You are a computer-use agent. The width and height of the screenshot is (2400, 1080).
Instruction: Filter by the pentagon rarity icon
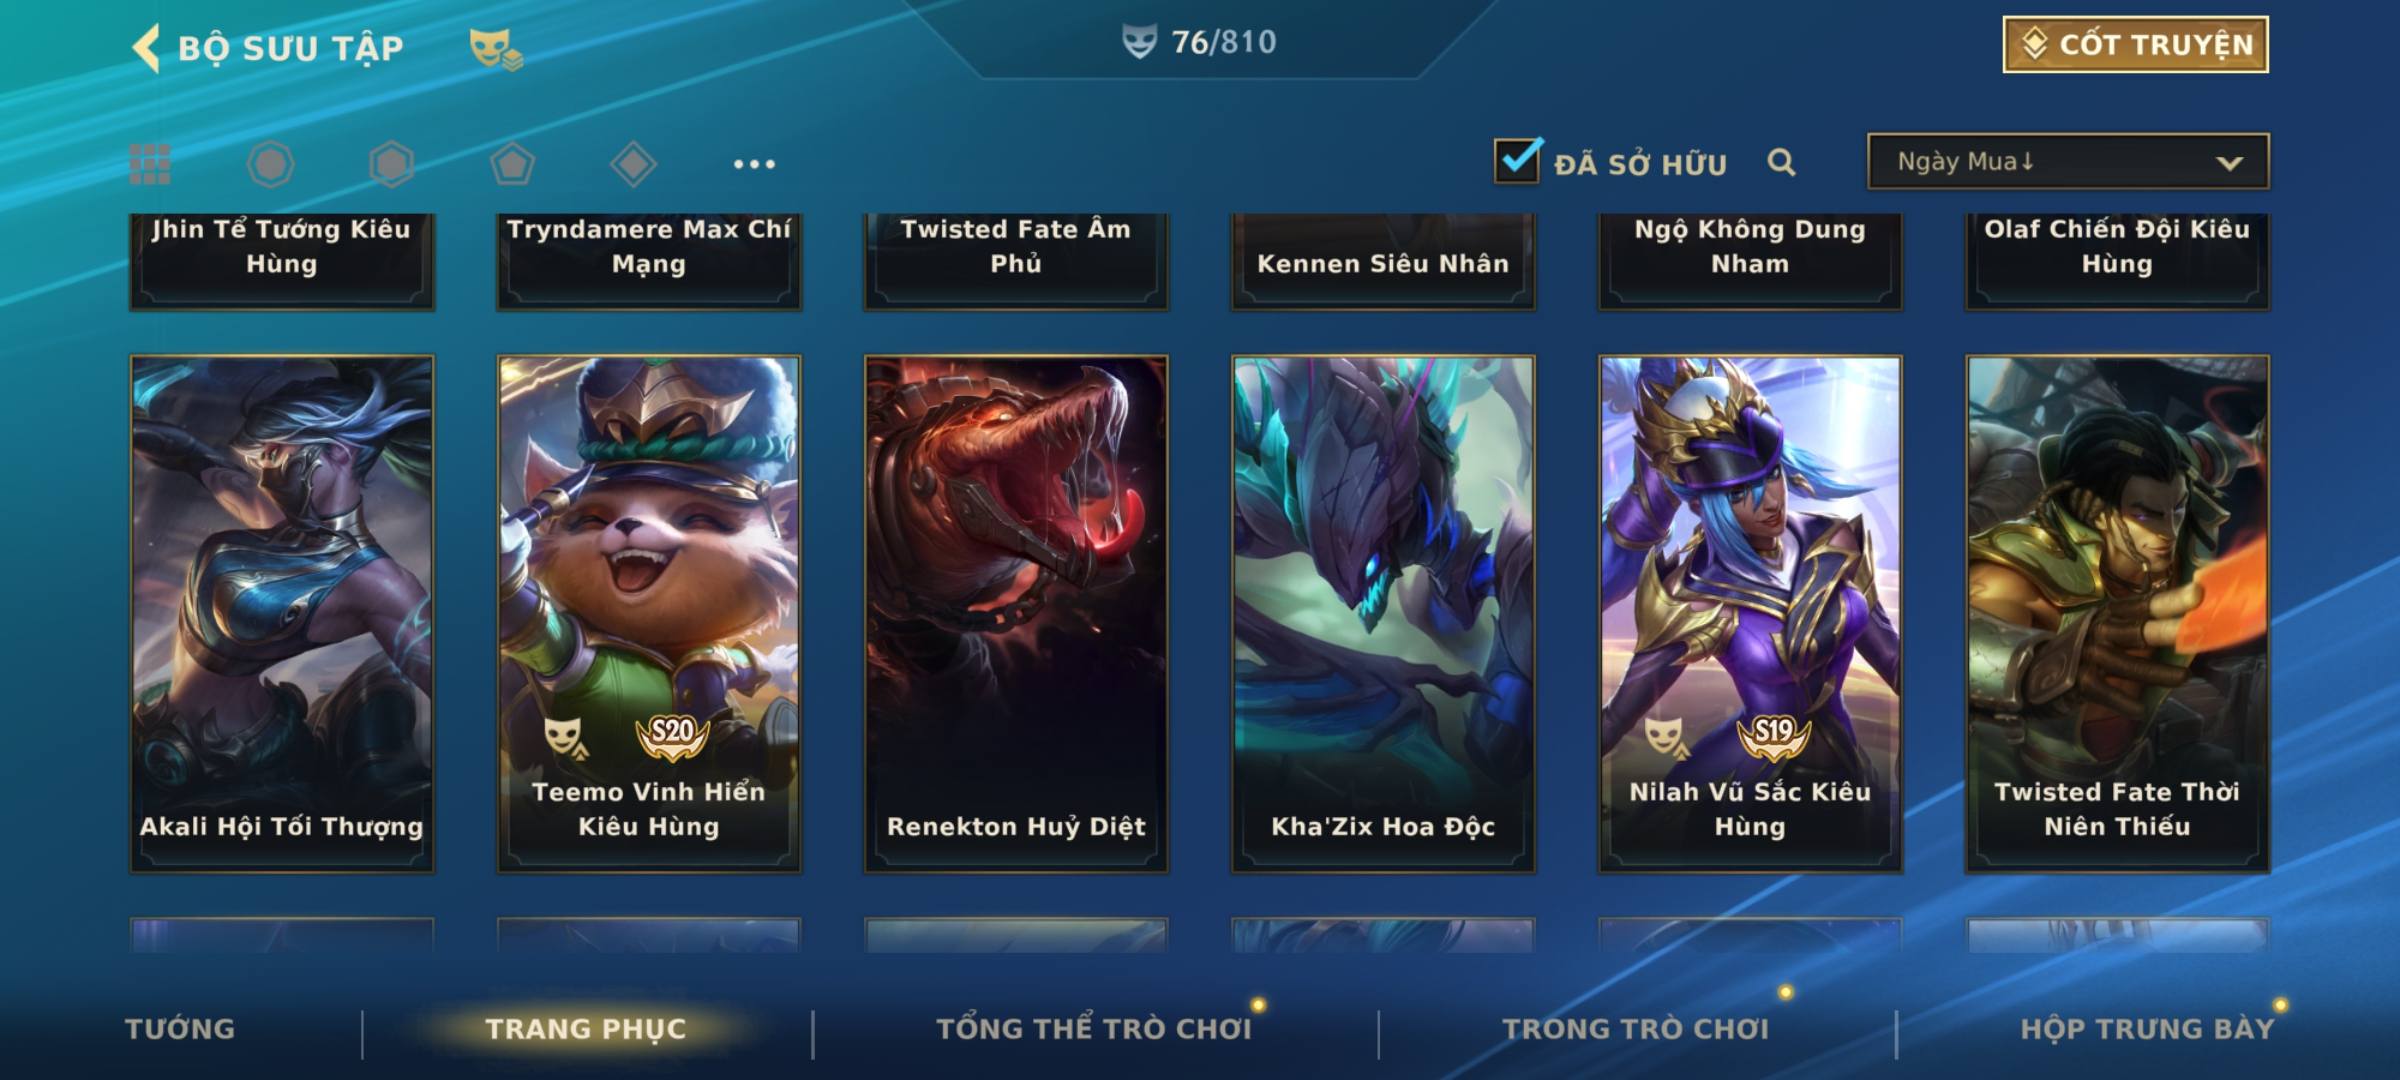tap(512, 164)
